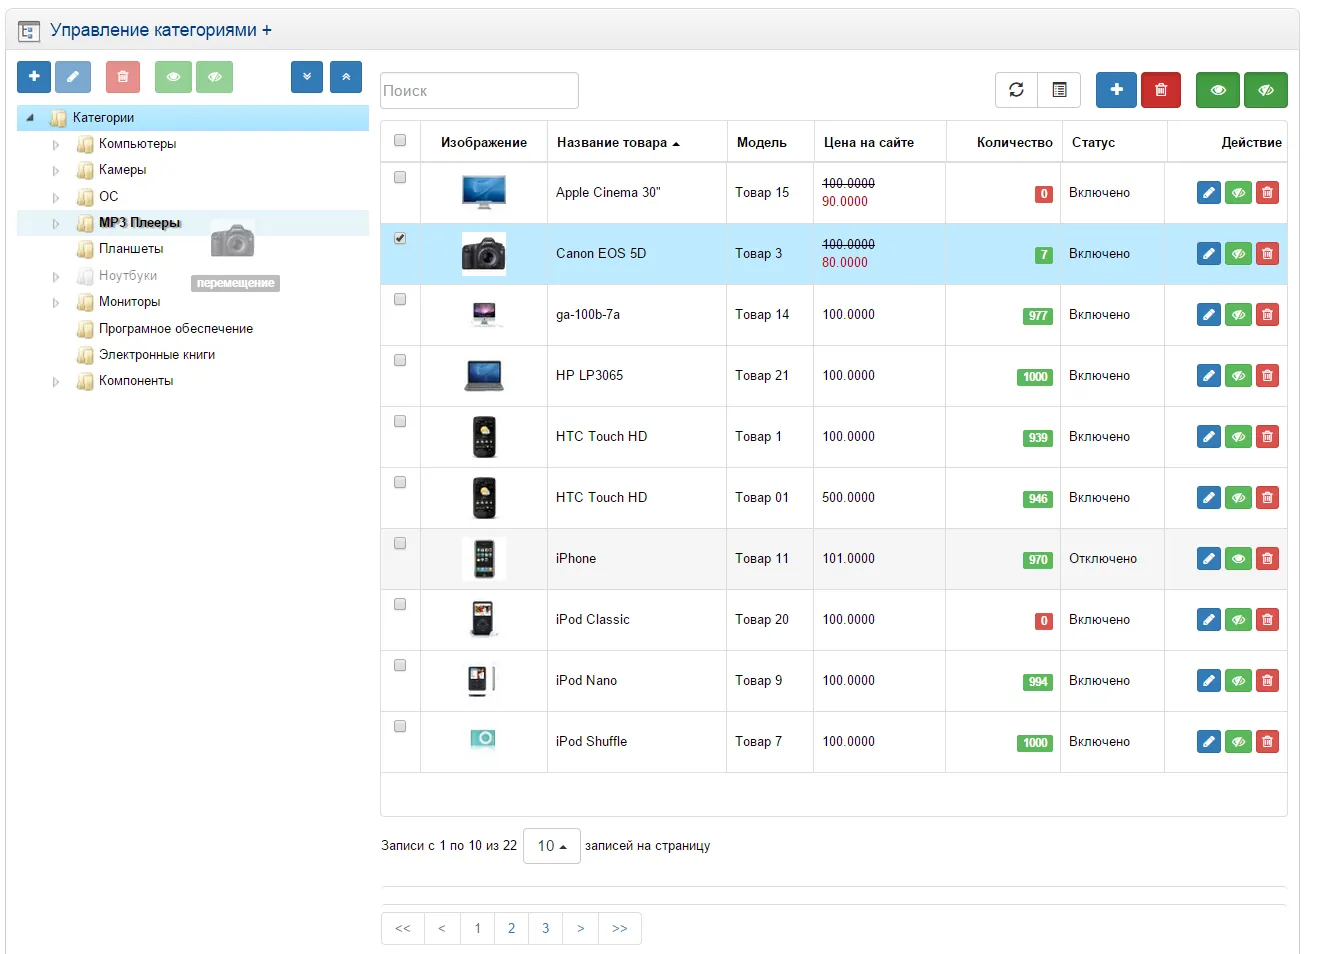Sort by Название товара column header
The width and height of the screenshot is (1318, 954).
(612, 143)
